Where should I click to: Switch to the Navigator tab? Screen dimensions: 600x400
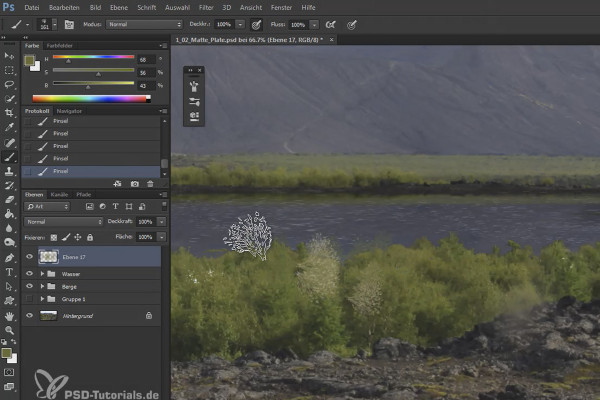pos(69,111)
